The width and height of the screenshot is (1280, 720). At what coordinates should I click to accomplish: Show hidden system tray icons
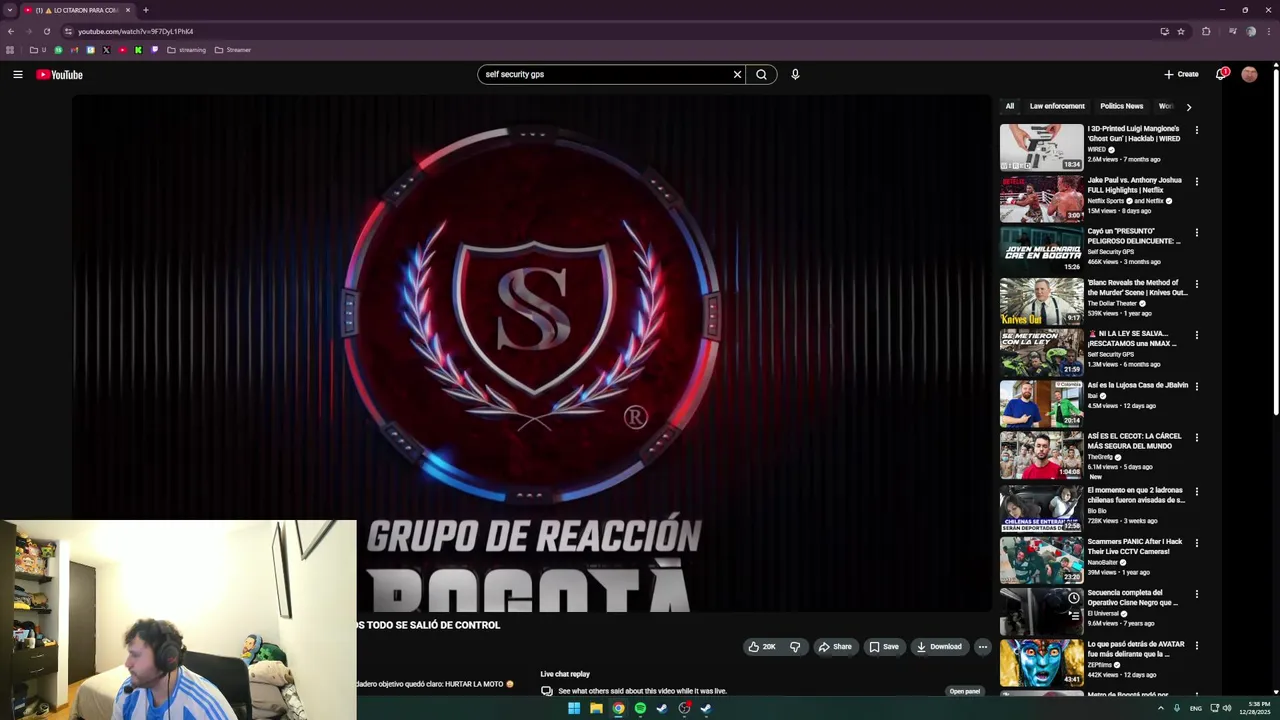click(1160, 708)
